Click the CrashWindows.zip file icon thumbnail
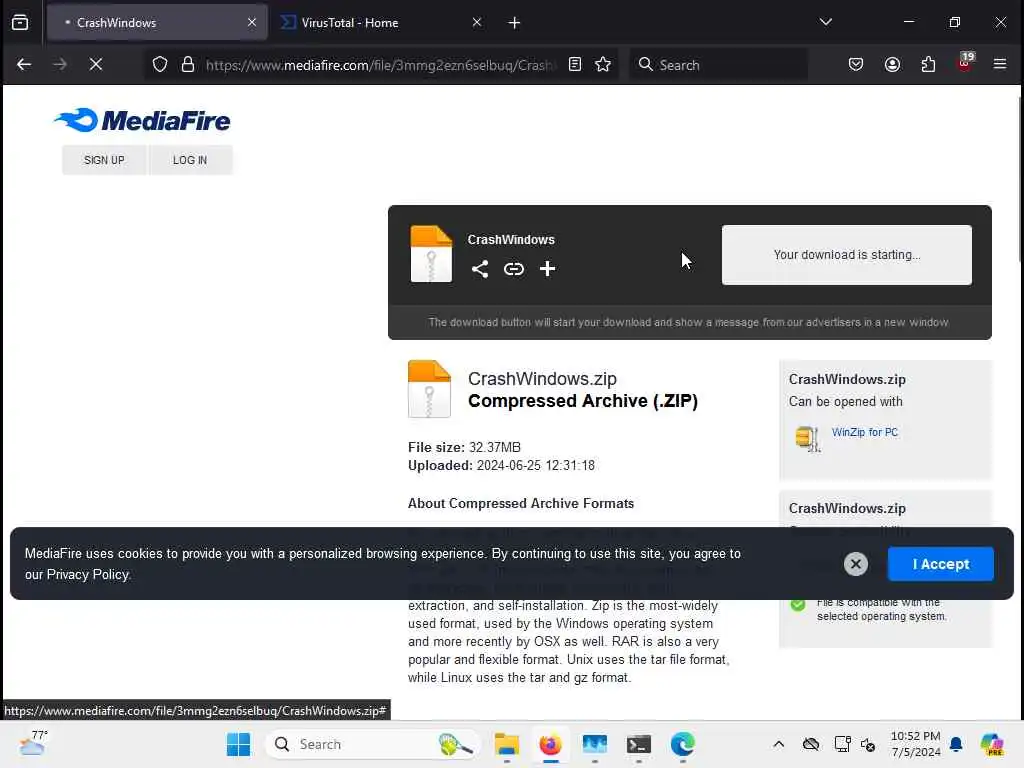The width and height of the screenshot is (1024, 768). click(429, 389)
